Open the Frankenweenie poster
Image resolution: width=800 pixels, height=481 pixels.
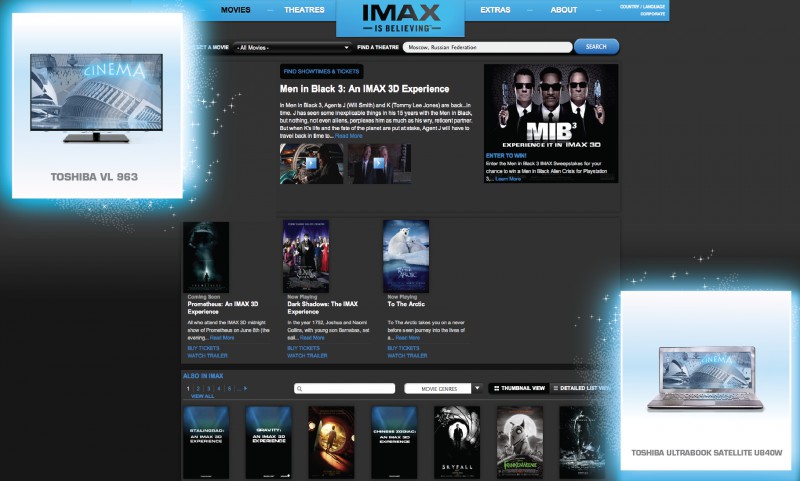pos(520,442)
